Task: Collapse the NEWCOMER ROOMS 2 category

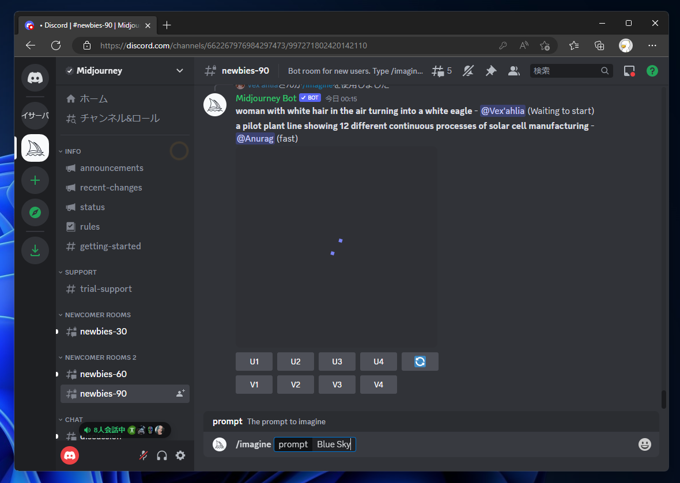Action: click(x=97, y=357)
